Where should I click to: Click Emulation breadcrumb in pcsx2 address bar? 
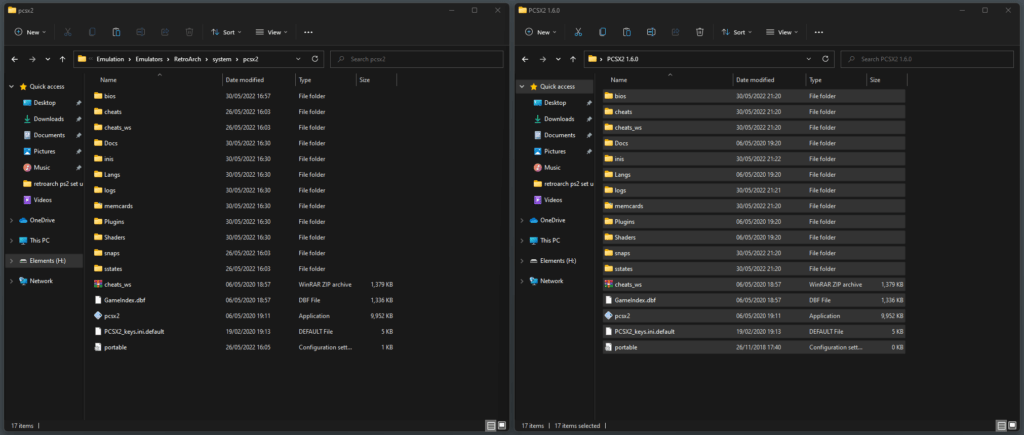[110, 59]
